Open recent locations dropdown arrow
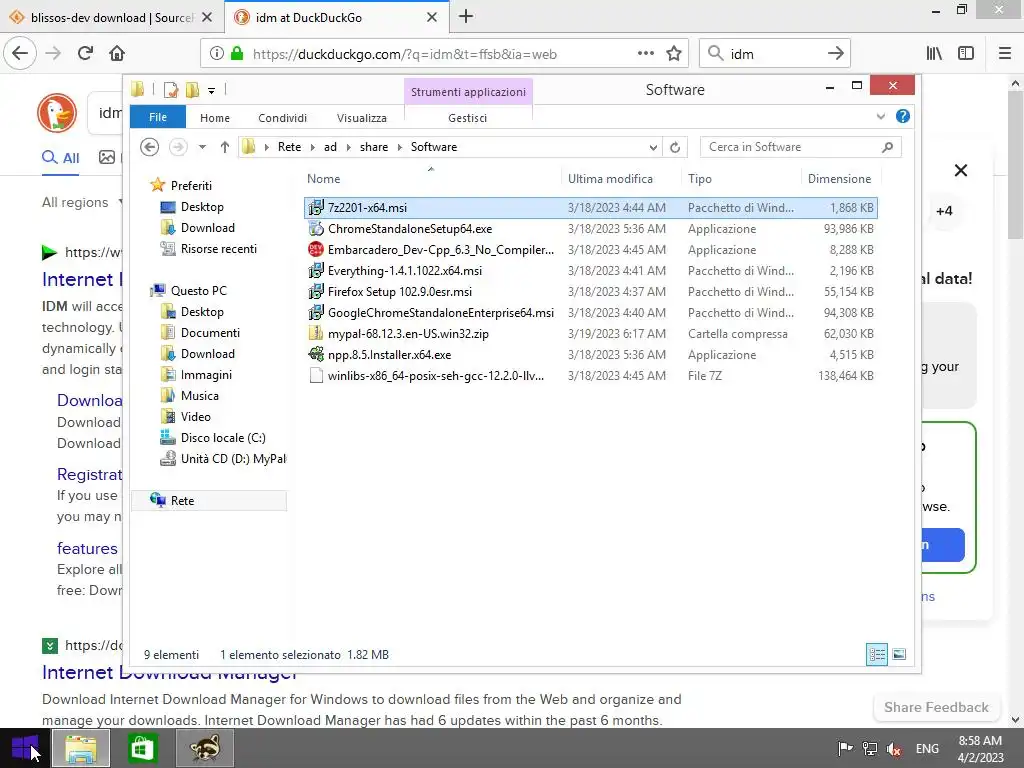 (x=202, y=147)
